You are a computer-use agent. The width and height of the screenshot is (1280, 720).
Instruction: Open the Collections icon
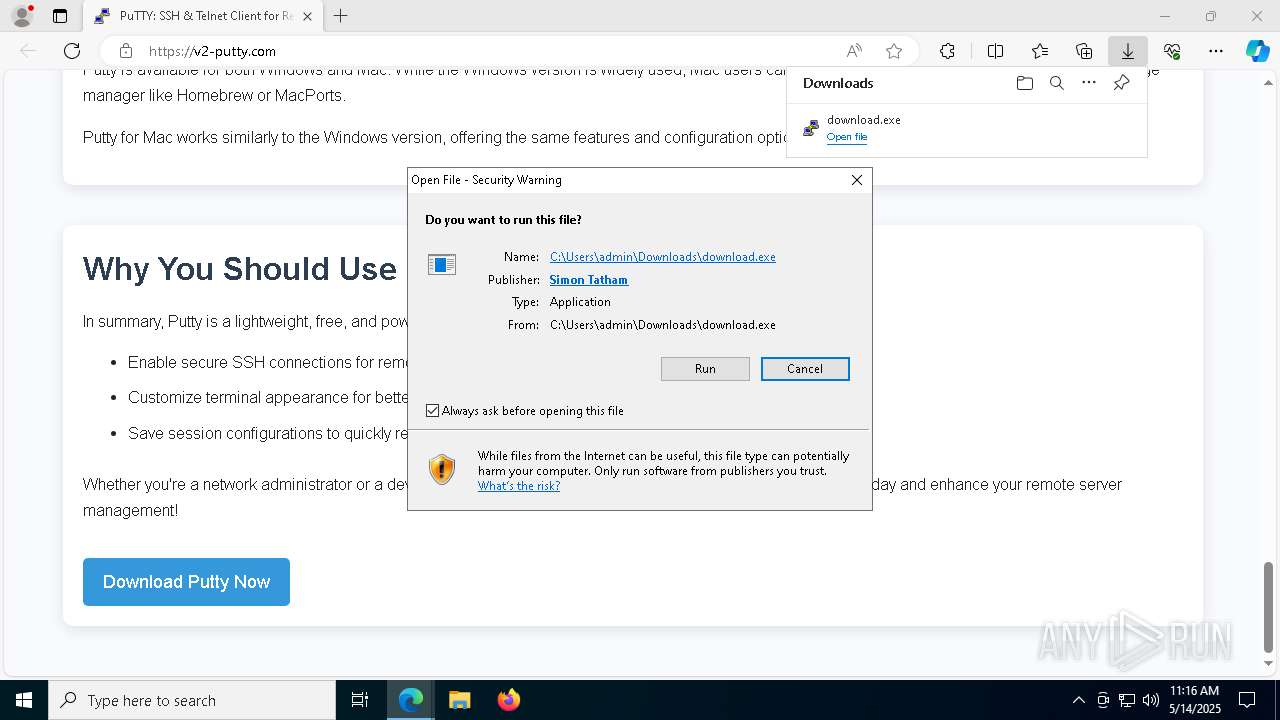click(x=1084, y=51)
